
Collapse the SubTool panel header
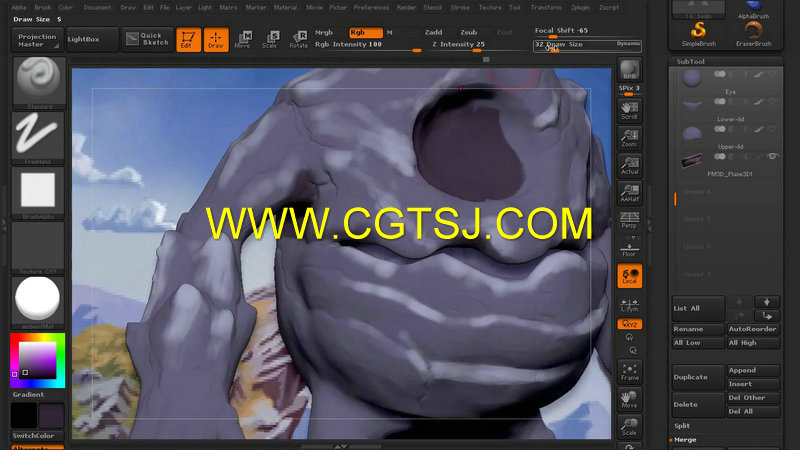pyautogui.click(x=726, y=61)
